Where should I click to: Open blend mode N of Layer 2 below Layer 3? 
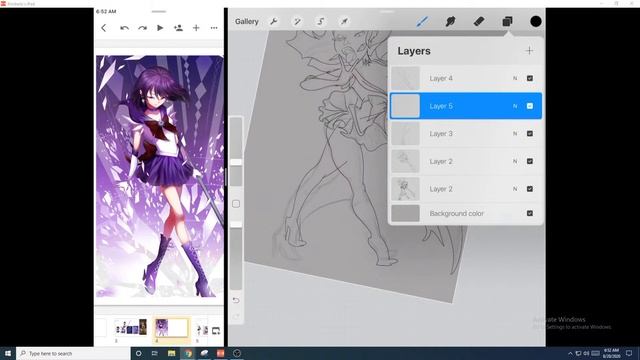[x=515, y=161]
